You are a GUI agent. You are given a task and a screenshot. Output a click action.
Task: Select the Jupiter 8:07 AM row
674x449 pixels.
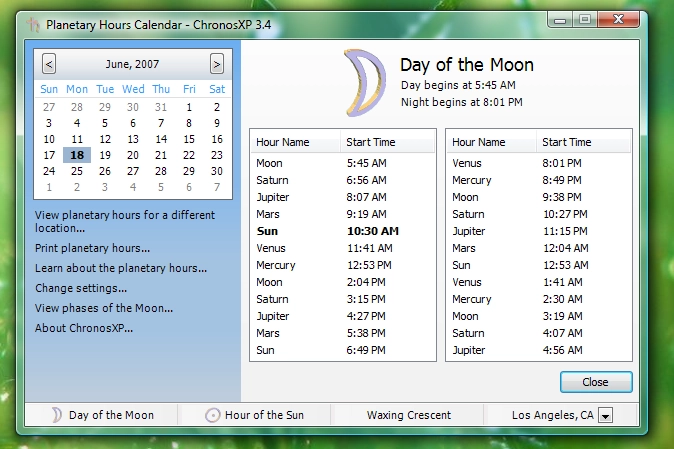[343, 197]
